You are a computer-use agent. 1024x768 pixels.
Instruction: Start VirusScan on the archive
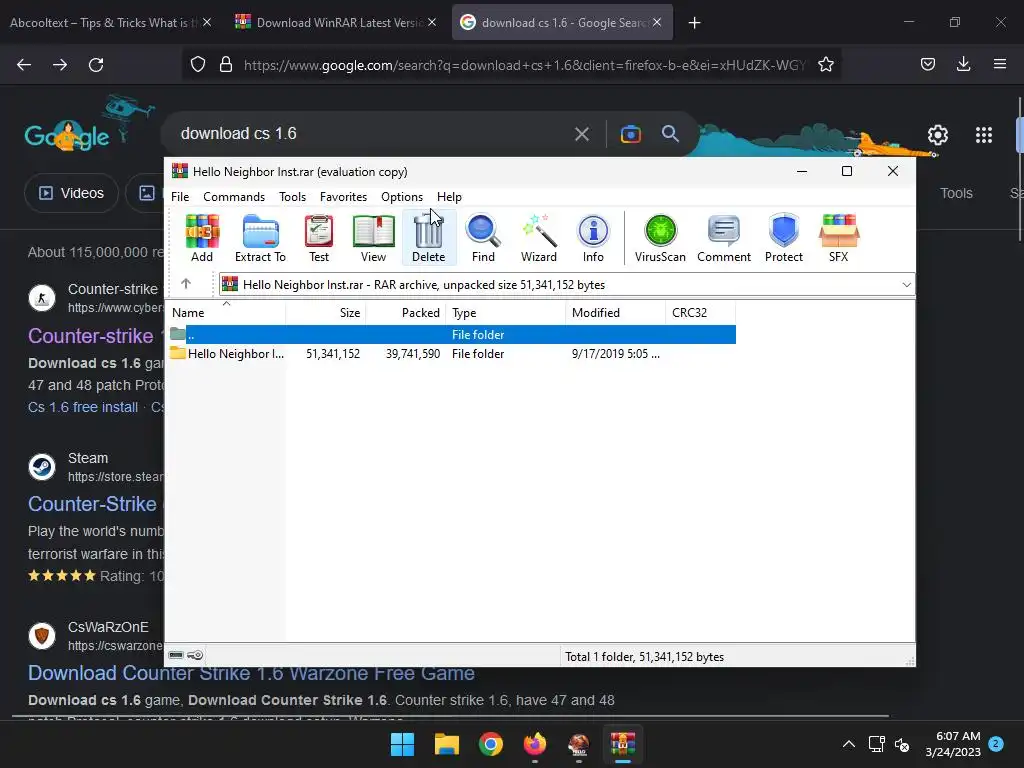660,238
